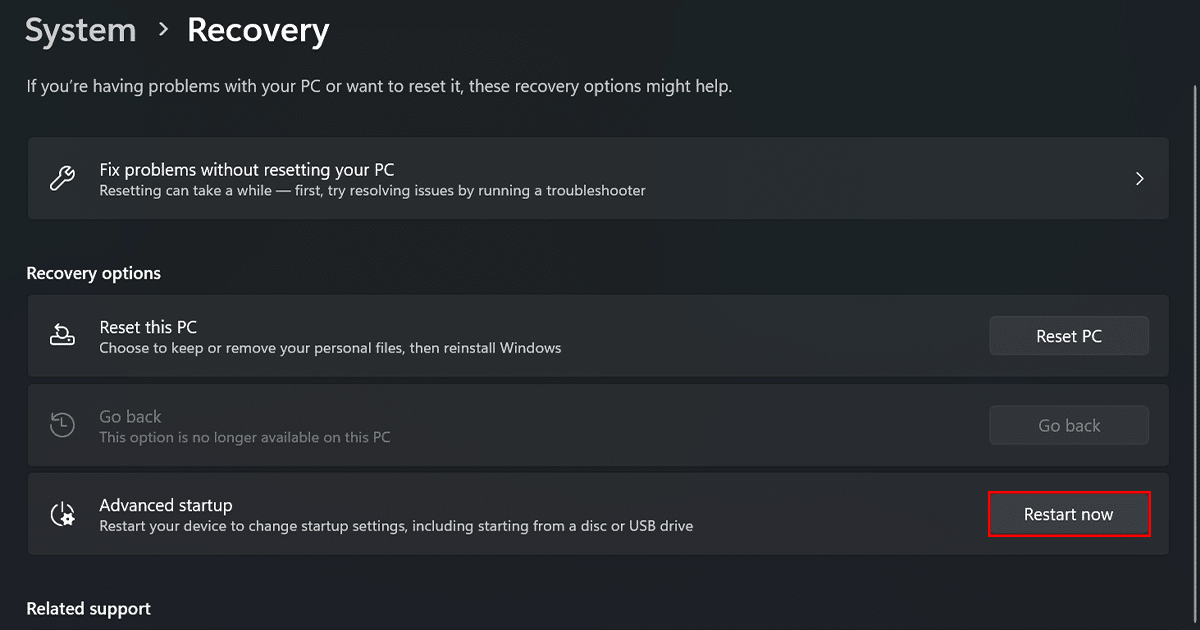
Task: Click the Recovery page heading
Action: click(258, 31)
